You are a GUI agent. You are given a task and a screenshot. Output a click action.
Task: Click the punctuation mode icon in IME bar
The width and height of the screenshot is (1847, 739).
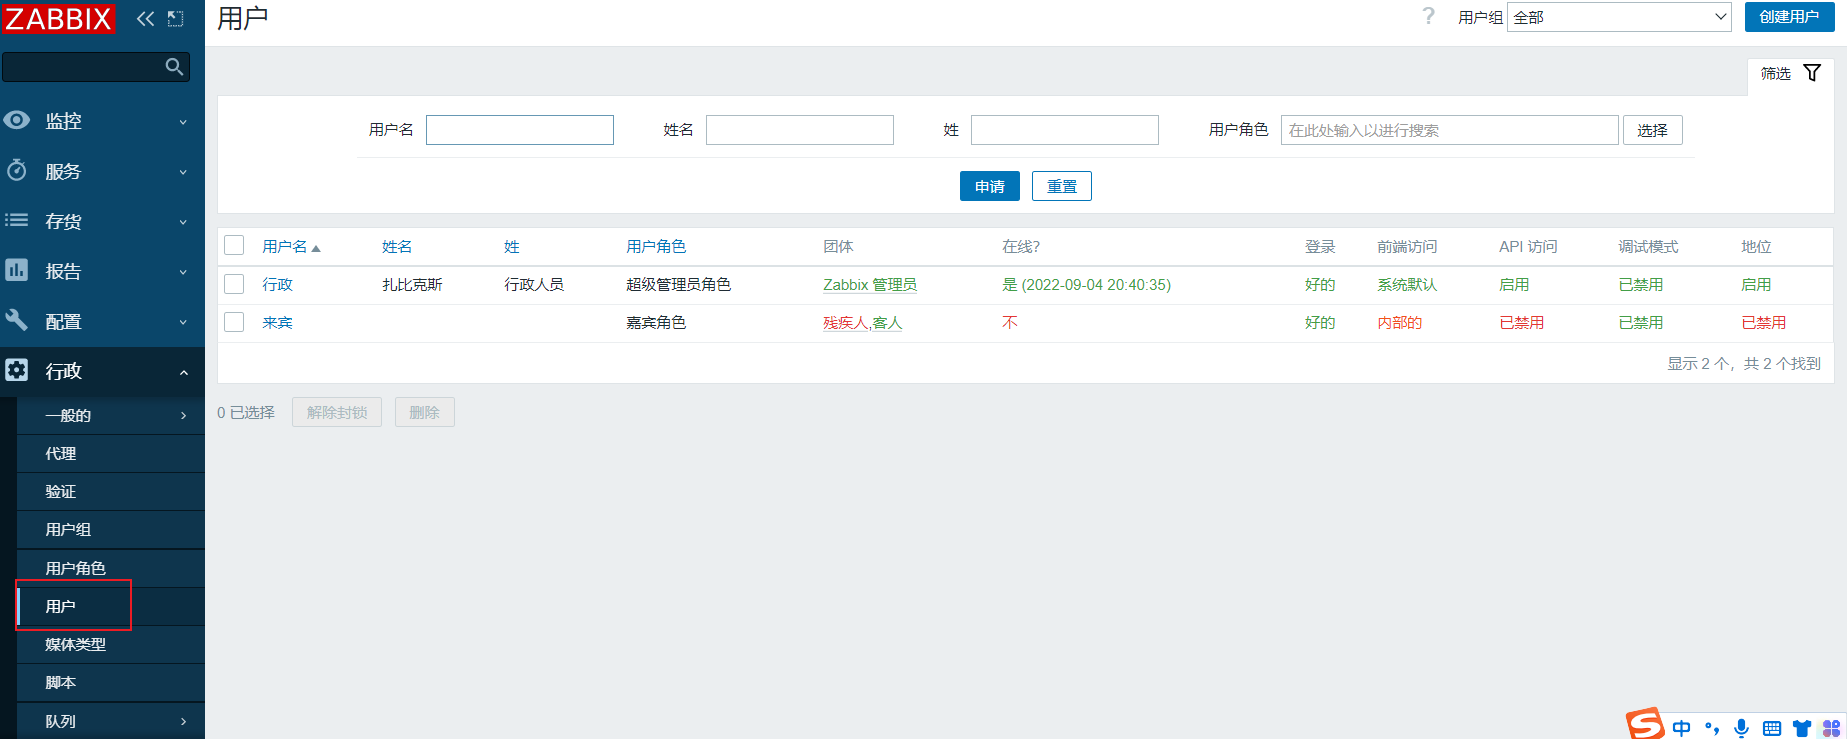point(1712,728)
